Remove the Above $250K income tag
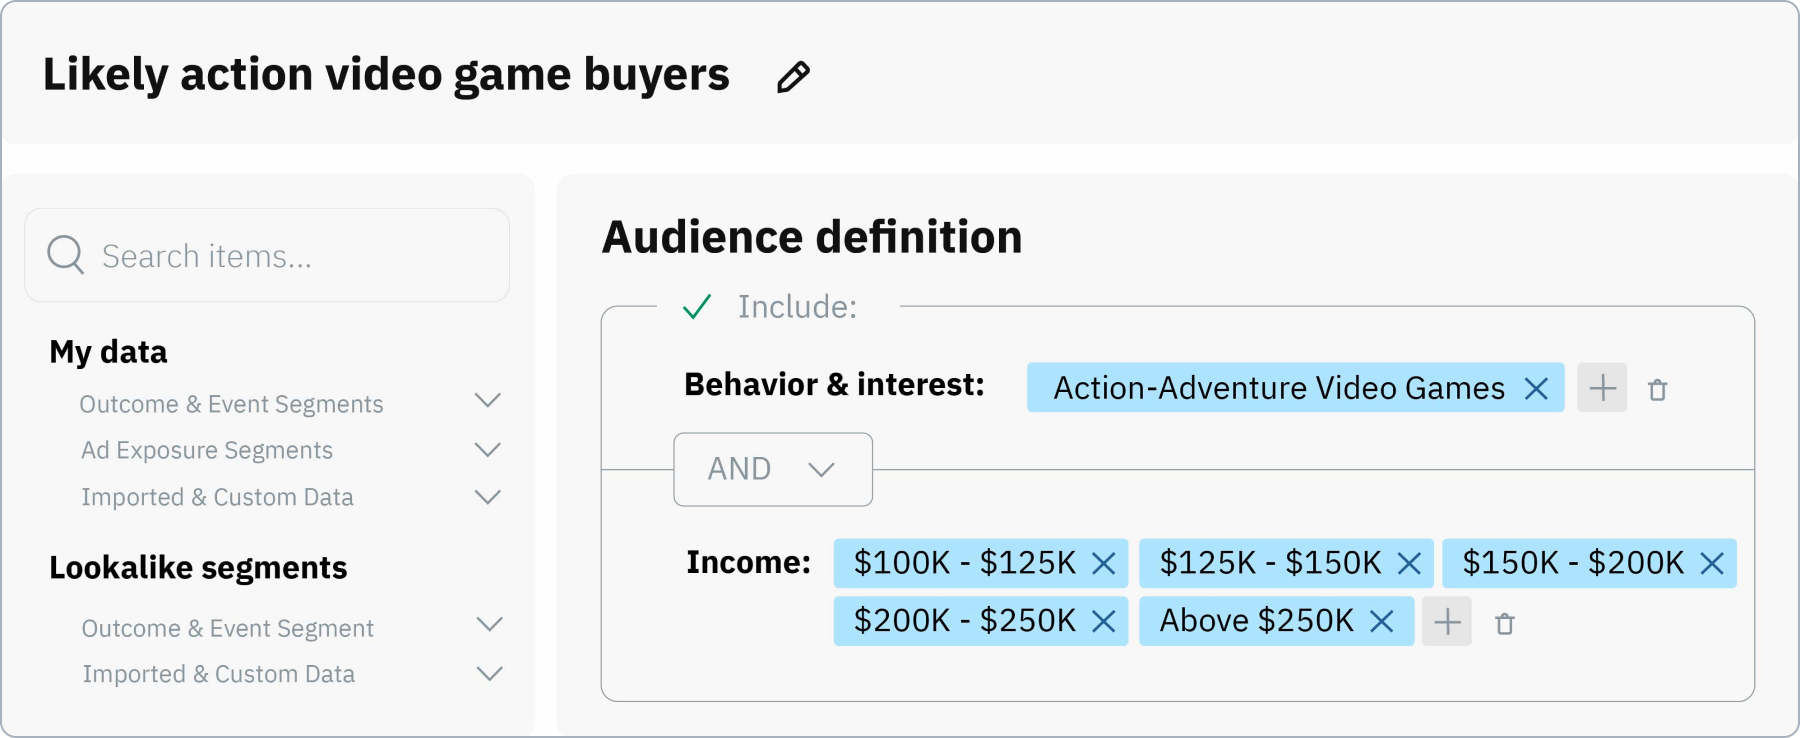 coord(1383,621)
